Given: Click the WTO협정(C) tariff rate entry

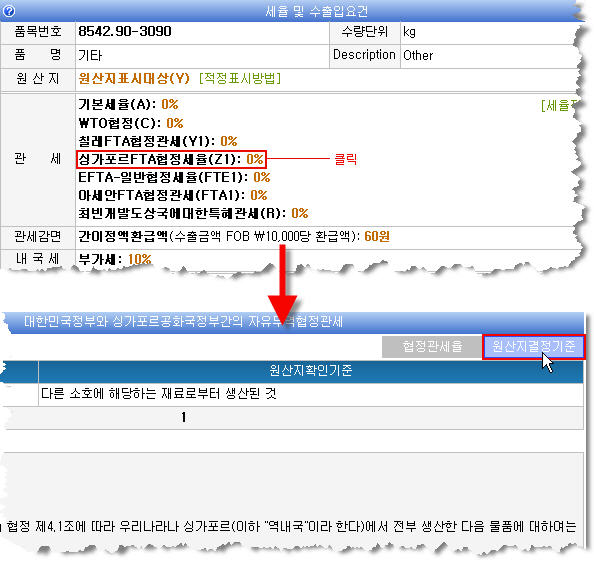Looking at the screenshot, I should pos(131,123).
